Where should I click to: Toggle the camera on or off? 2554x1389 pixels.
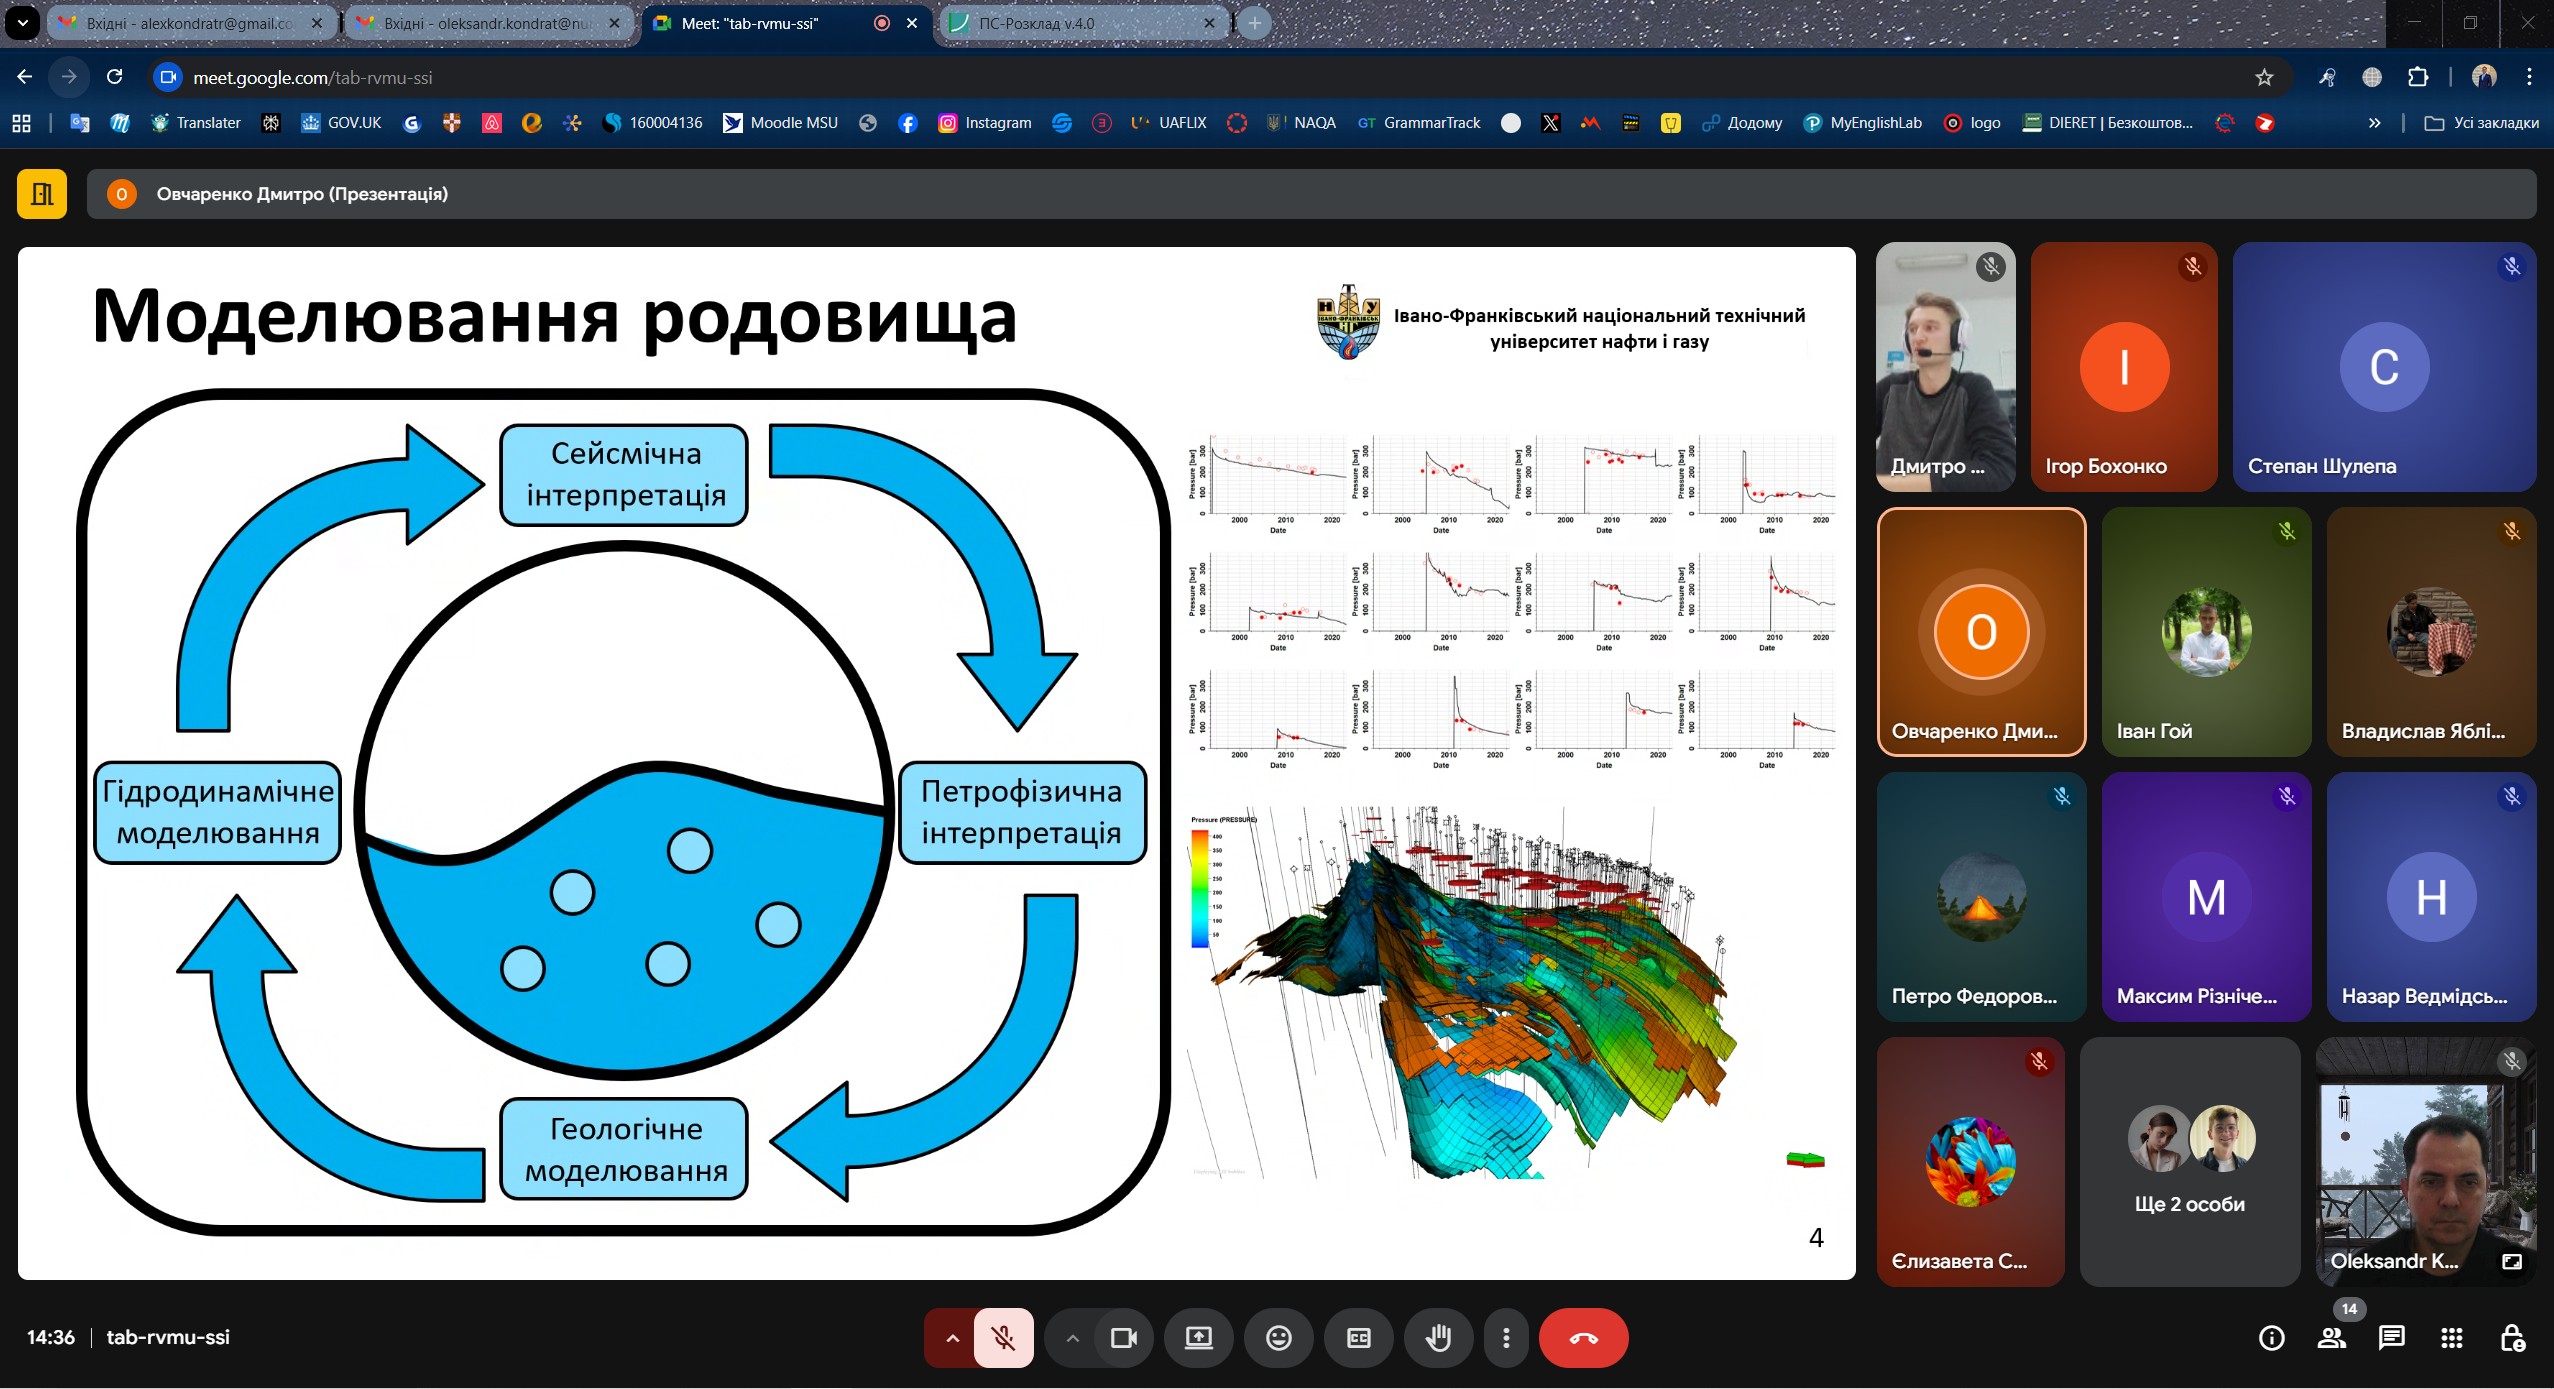pyautogui.click(x=1124, y=1338)
